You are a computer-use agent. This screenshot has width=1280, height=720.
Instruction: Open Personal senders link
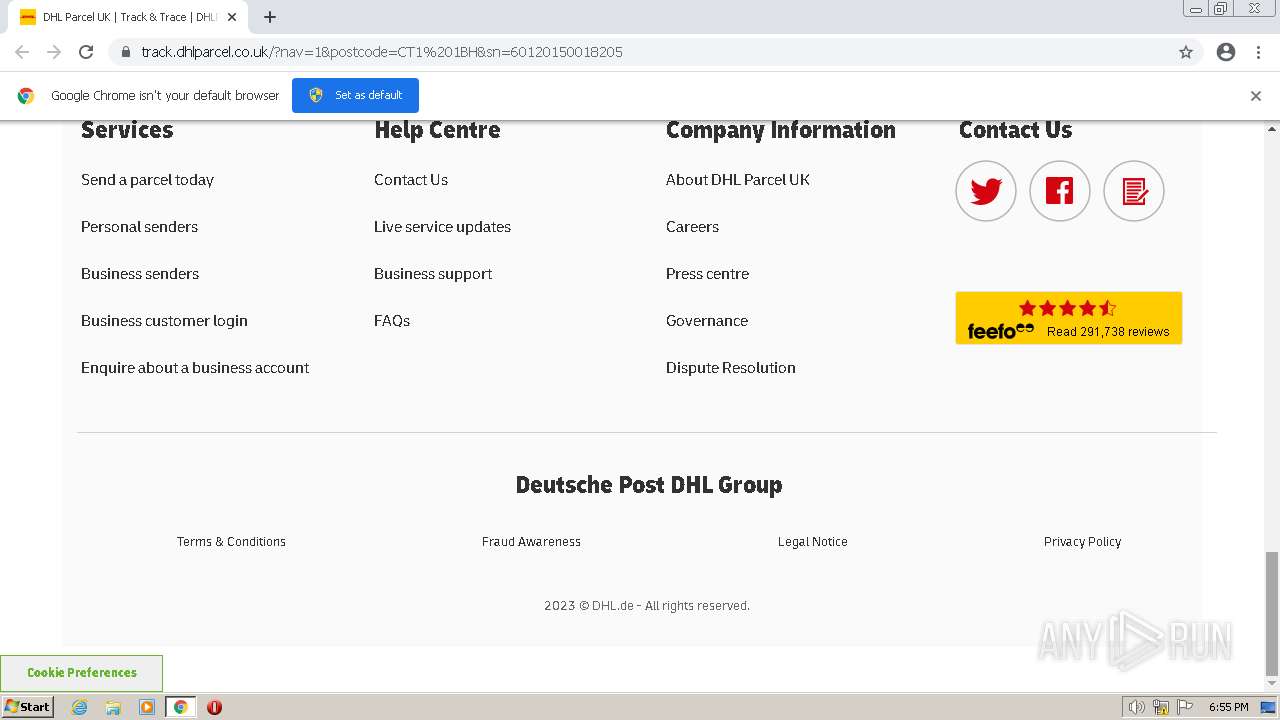click(139, 227)
